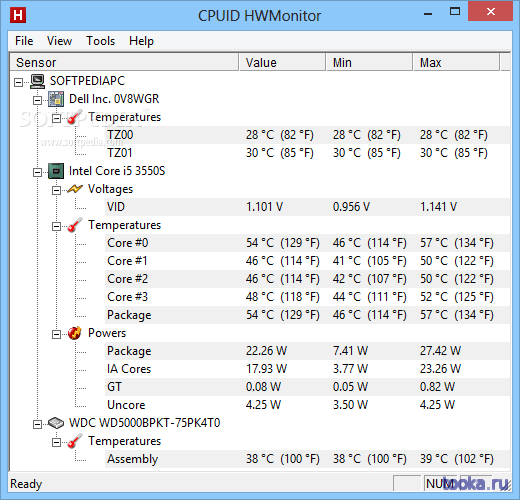Click the IA Cores max 23.26 W
The width and height of the screenshot is (520, 500).
[x=440, y=369]
